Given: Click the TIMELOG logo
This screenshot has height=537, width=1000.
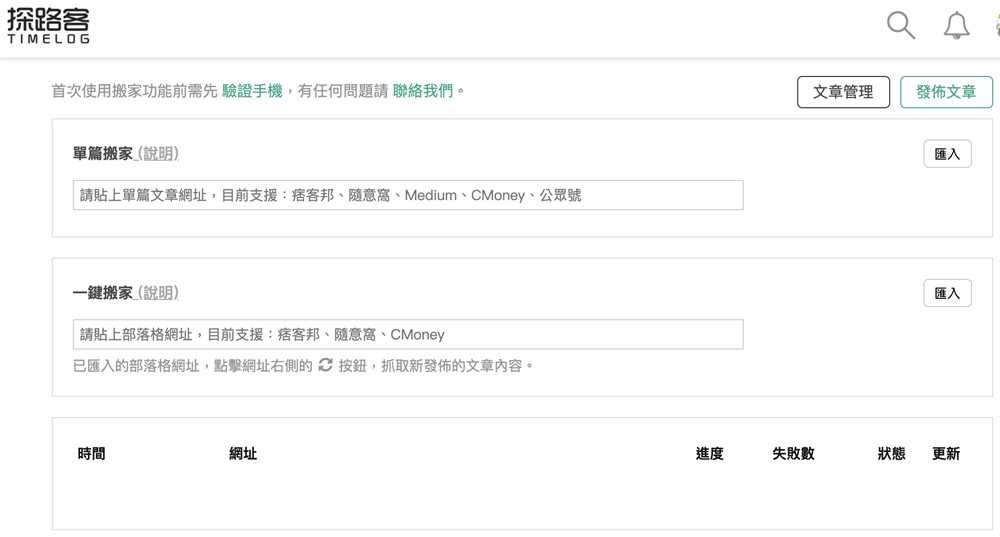Looking at the screenshot, I should tap(48, 26).
